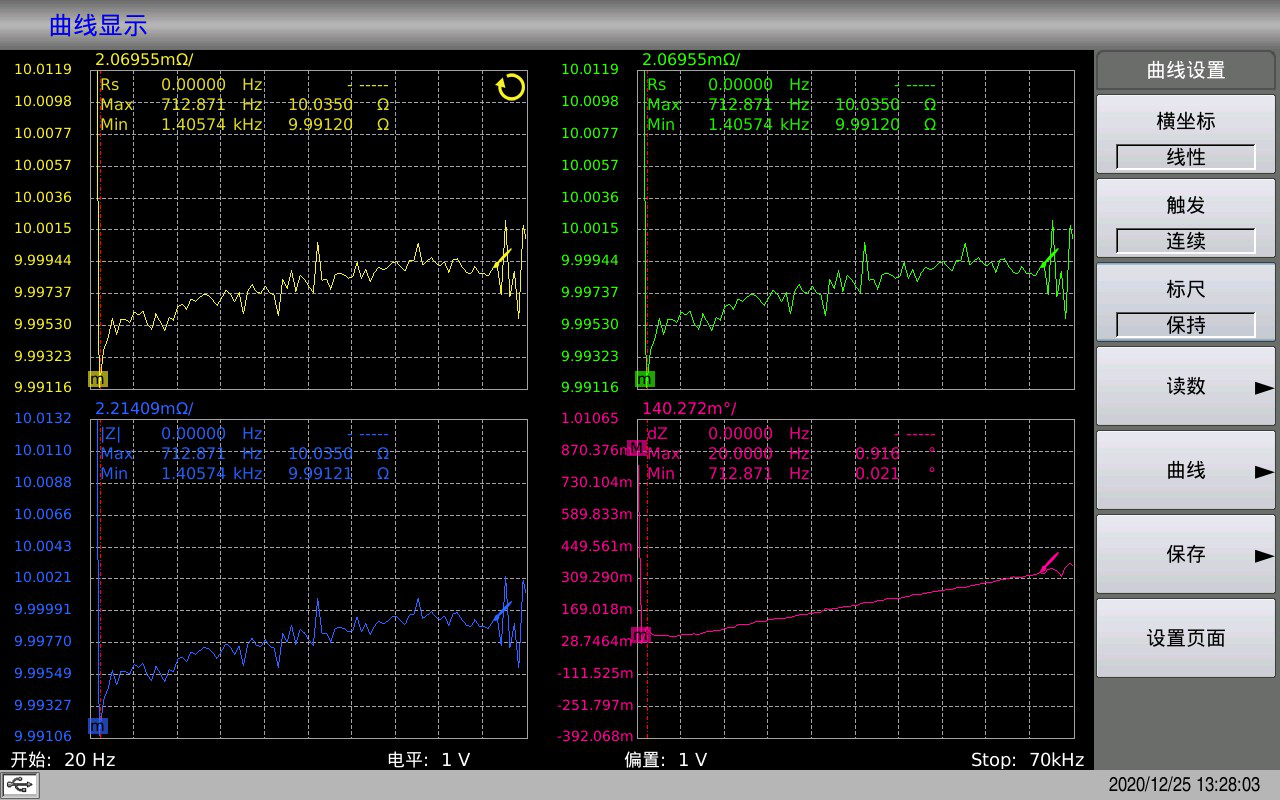The height and width of the screenshot is (800, 1280).
Task: Expand the 曲线 submenu
Action: pyautogui.click(x=1186, y=470)
